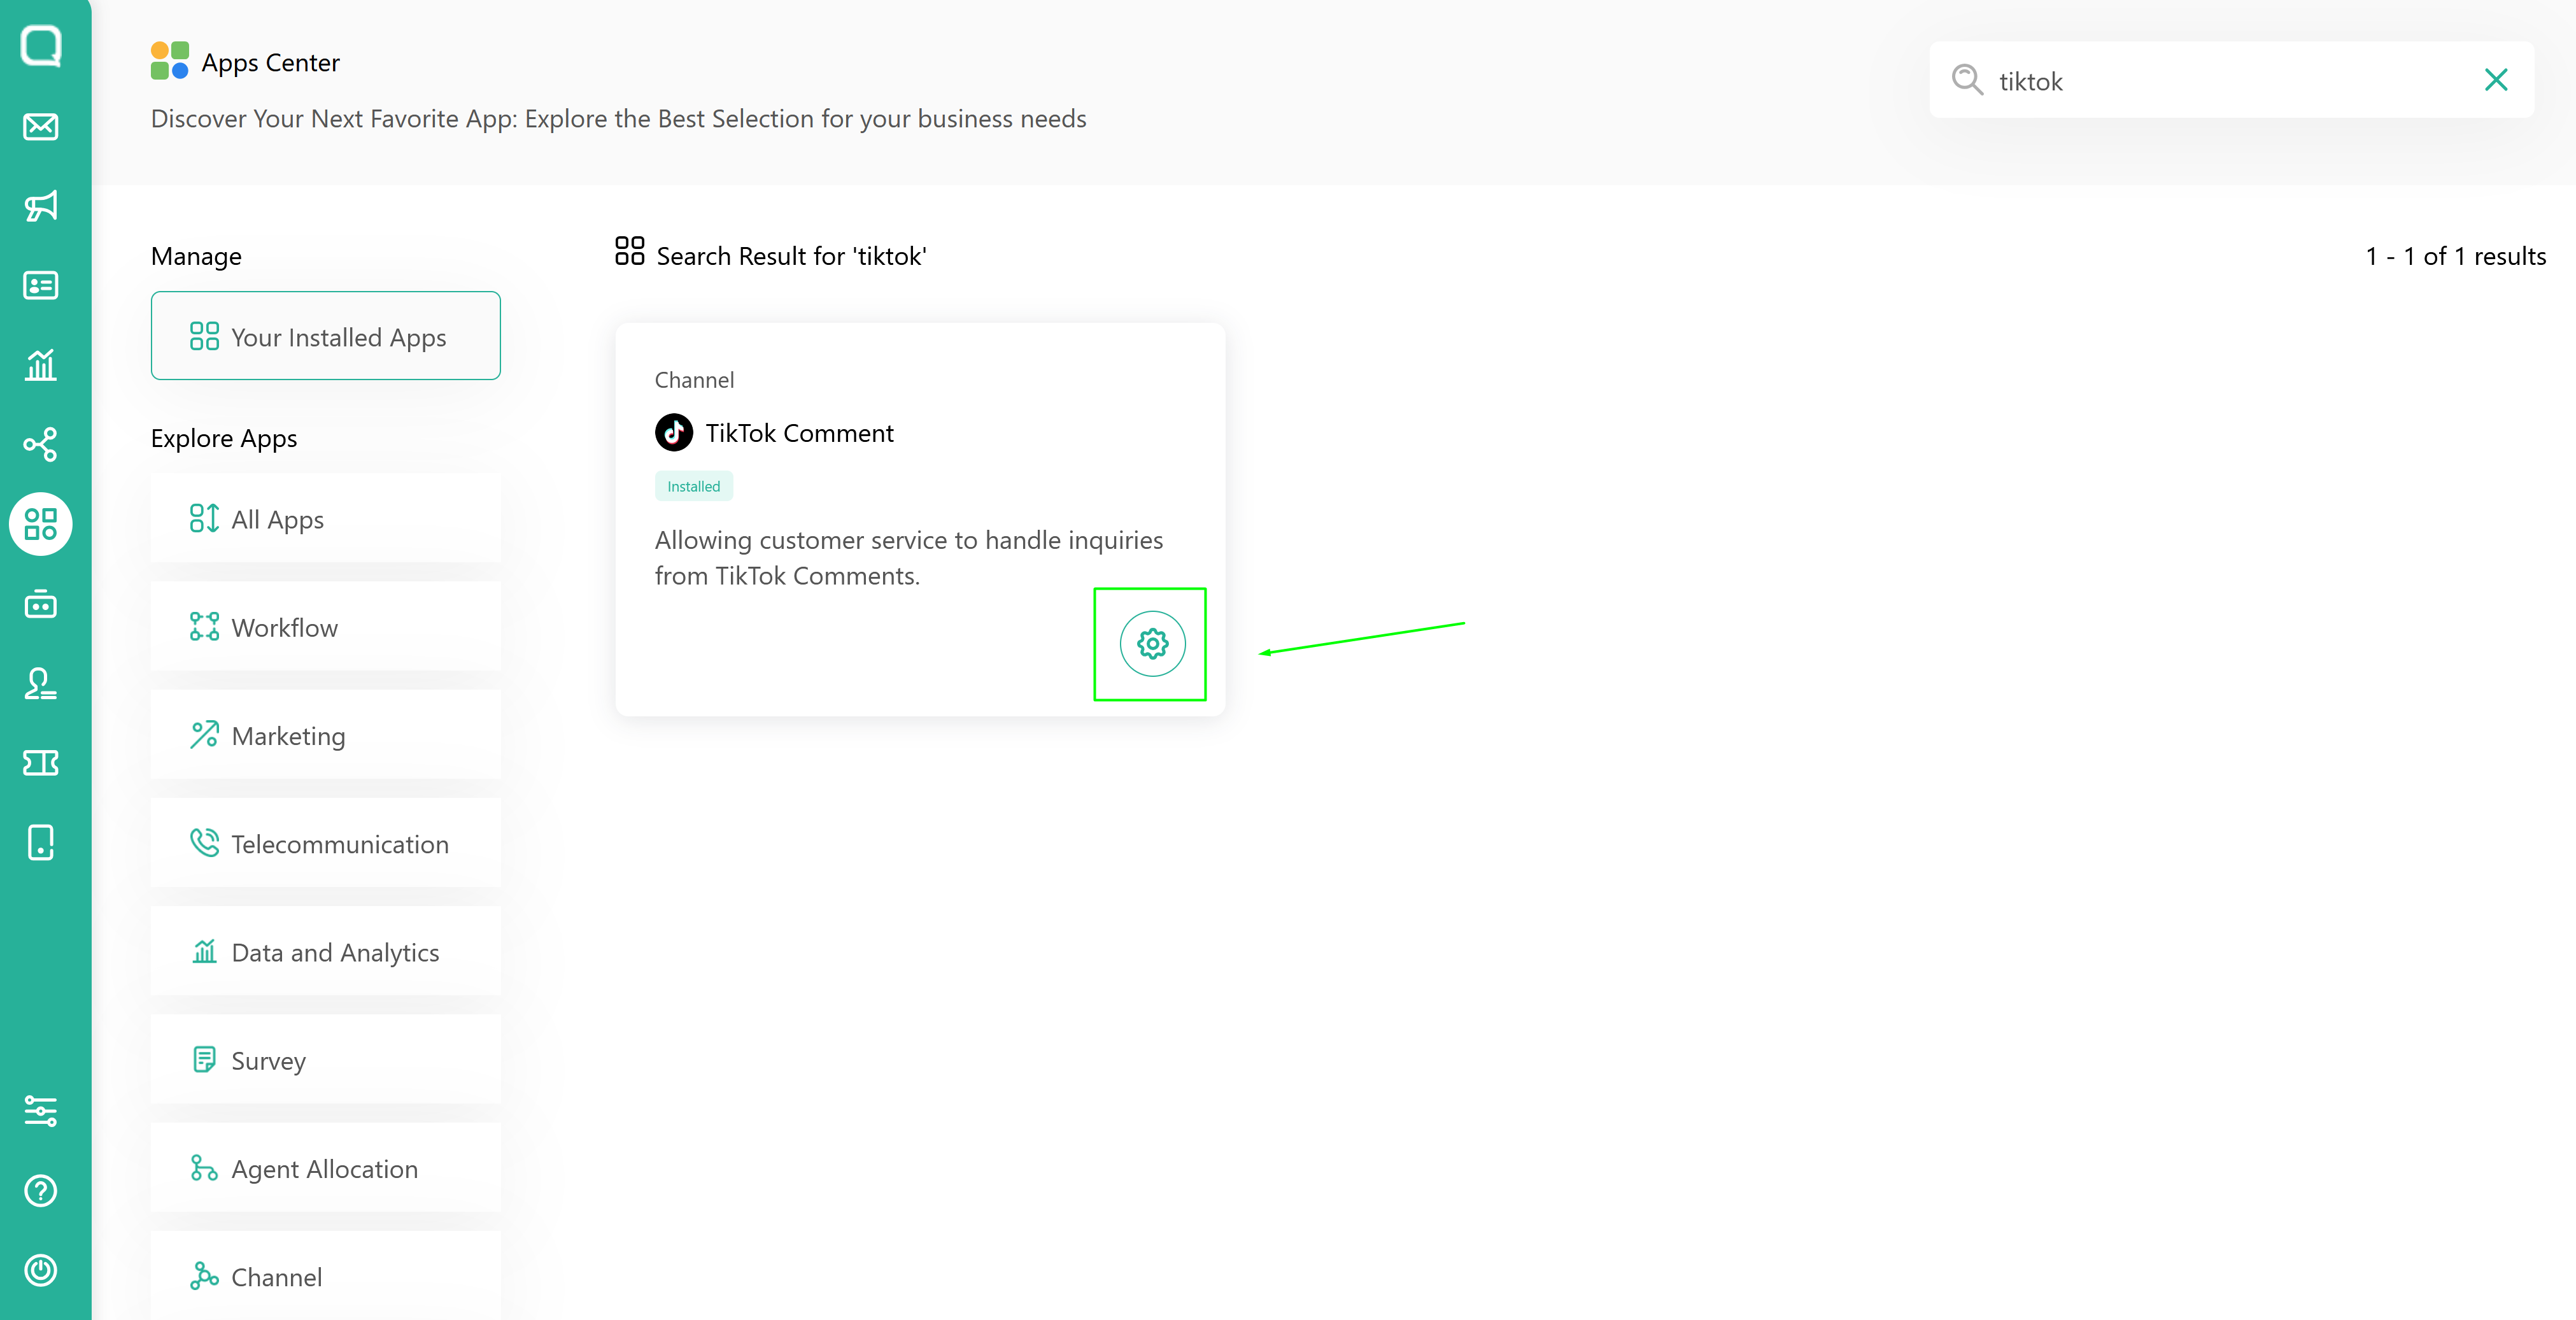Image resolution: width=2576 pixels, height=1320 pixels.
Task: Click the TikTok Comment app title
Action: point(799,433)
